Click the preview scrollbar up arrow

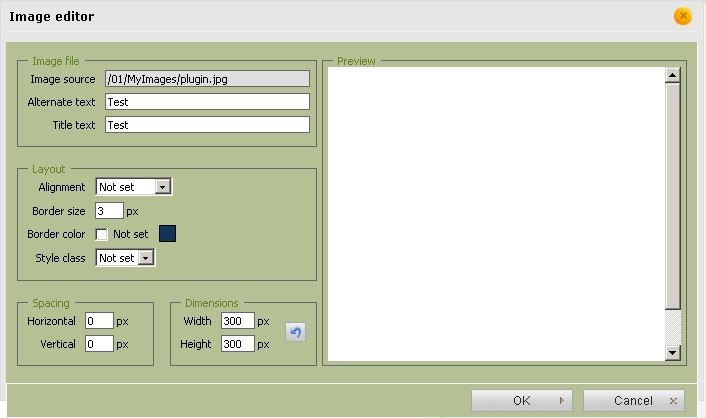coord(673,75)
